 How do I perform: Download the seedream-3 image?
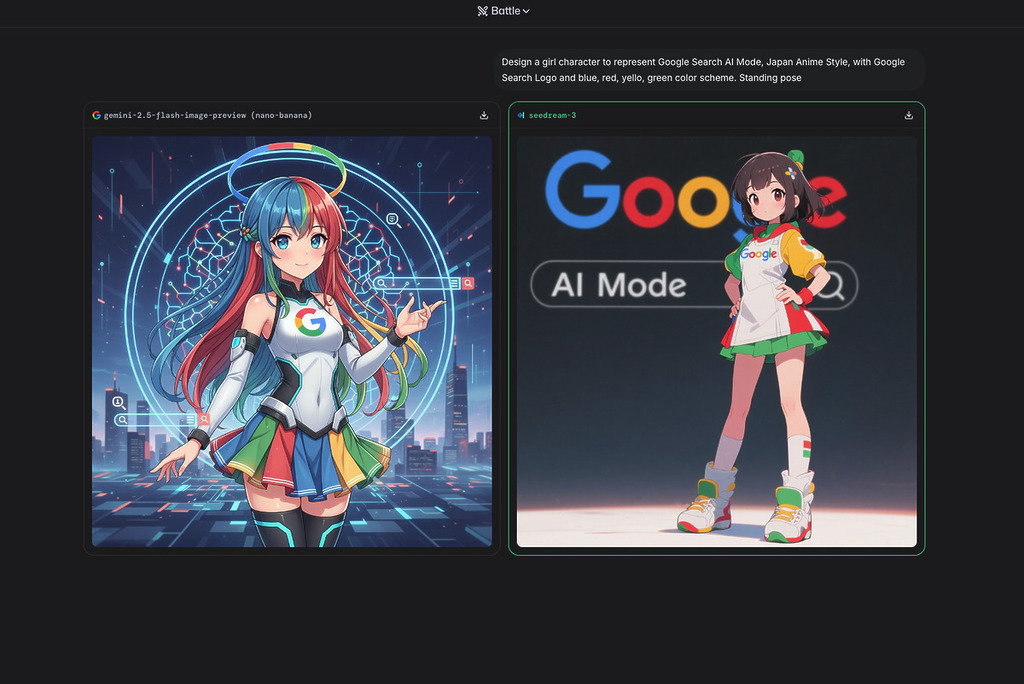point(908,116)
